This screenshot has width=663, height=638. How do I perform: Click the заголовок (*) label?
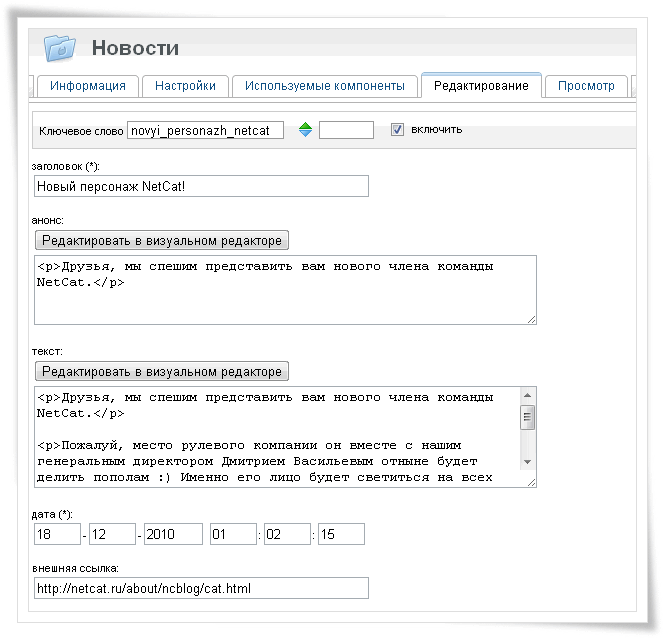[66, 166]
